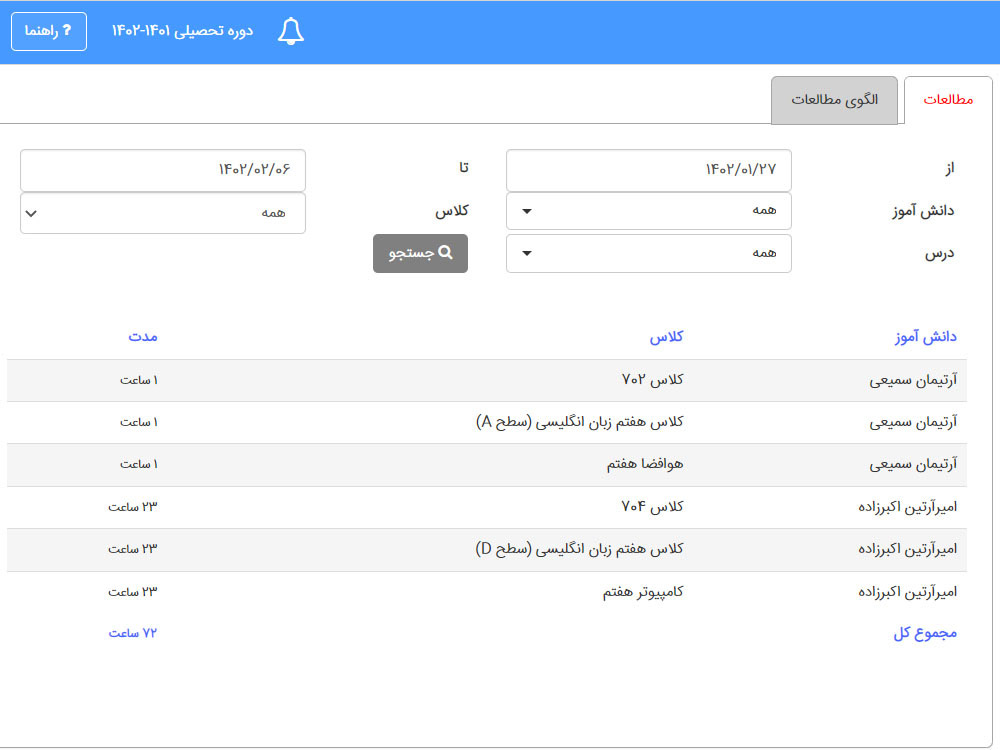Screen dimensions: 1000x750
Task: Switch to the مطالعات tab
Action: click(x=948, y=99)
